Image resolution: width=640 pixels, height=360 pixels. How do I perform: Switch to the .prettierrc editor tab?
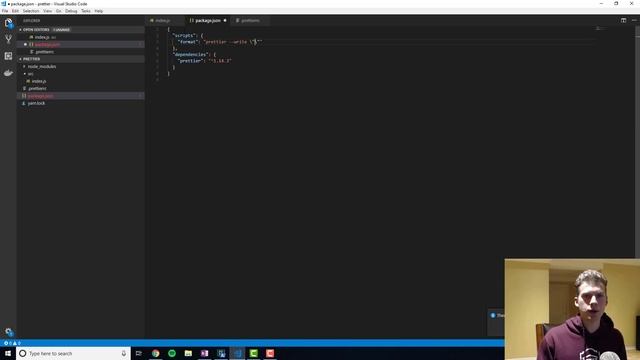[250, 20]
